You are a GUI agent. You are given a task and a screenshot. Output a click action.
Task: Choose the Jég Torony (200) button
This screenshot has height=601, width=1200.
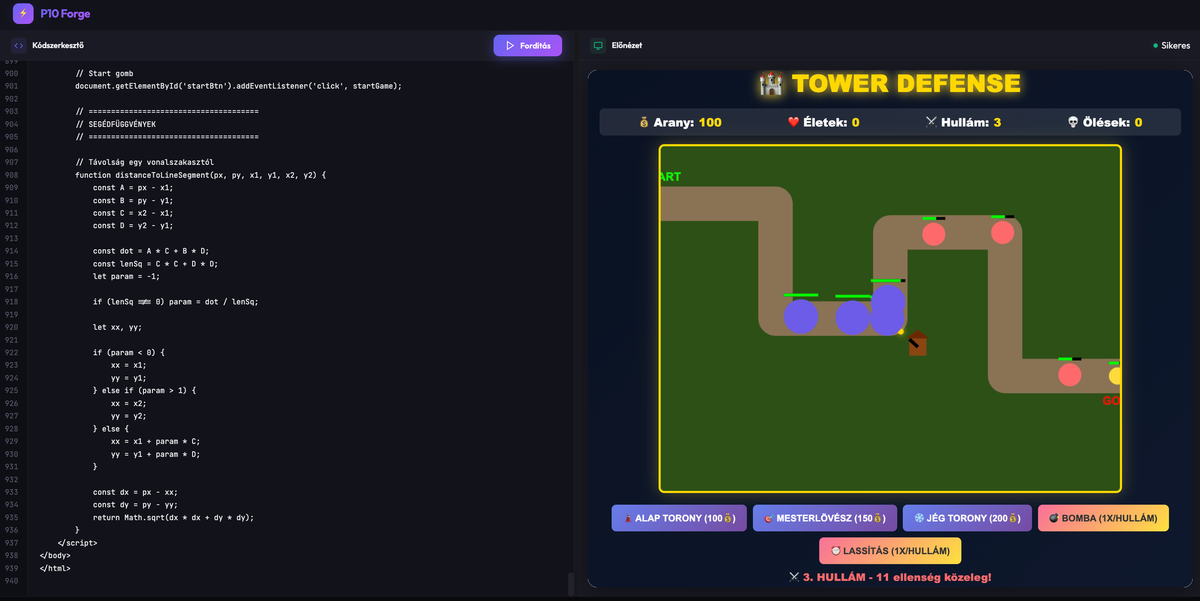pyautogui.click(x=967, y=518)
